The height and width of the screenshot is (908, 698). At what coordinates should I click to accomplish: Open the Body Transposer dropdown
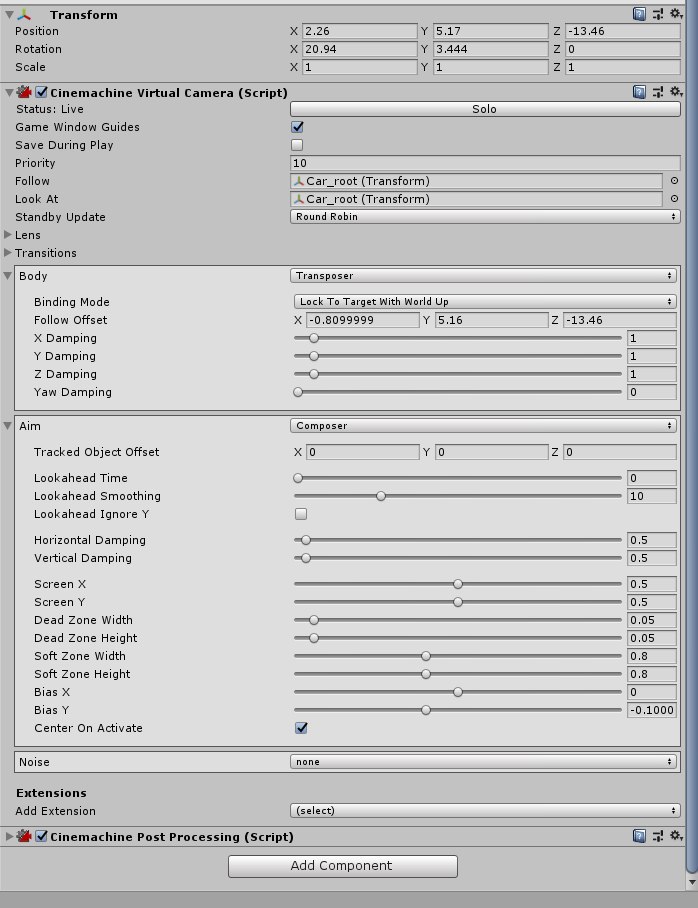click(x=483, y=276)
